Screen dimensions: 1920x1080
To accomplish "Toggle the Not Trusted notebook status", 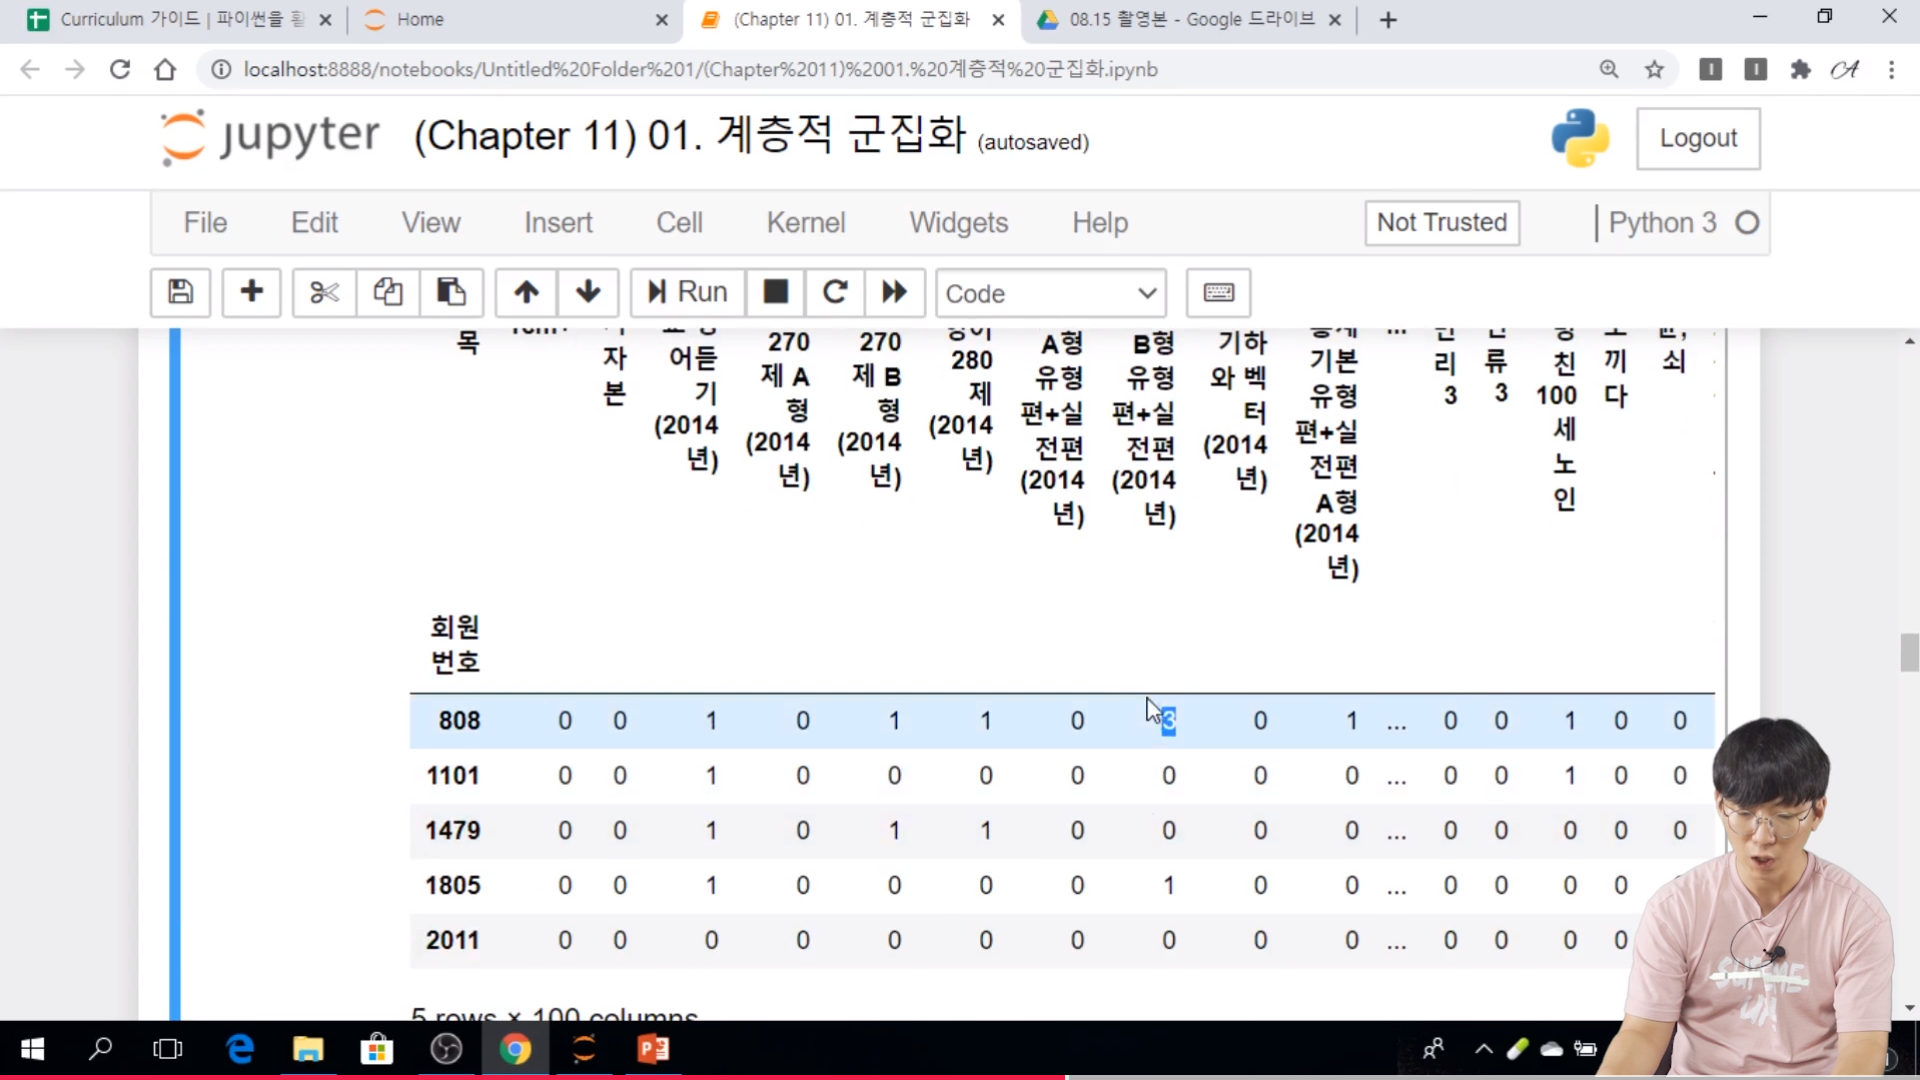I will [x=1441, y=222].
